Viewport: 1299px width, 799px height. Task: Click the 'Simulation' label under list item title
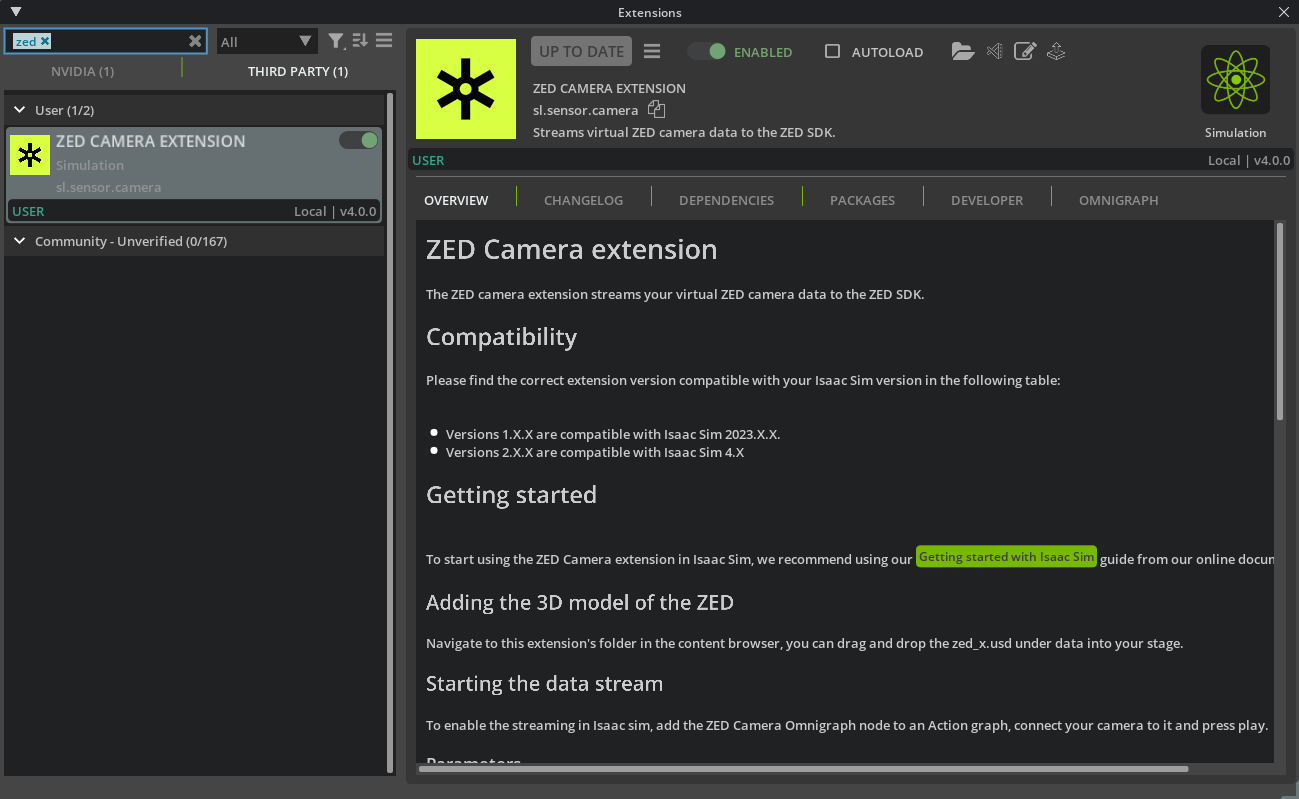(x=90, y=165)
